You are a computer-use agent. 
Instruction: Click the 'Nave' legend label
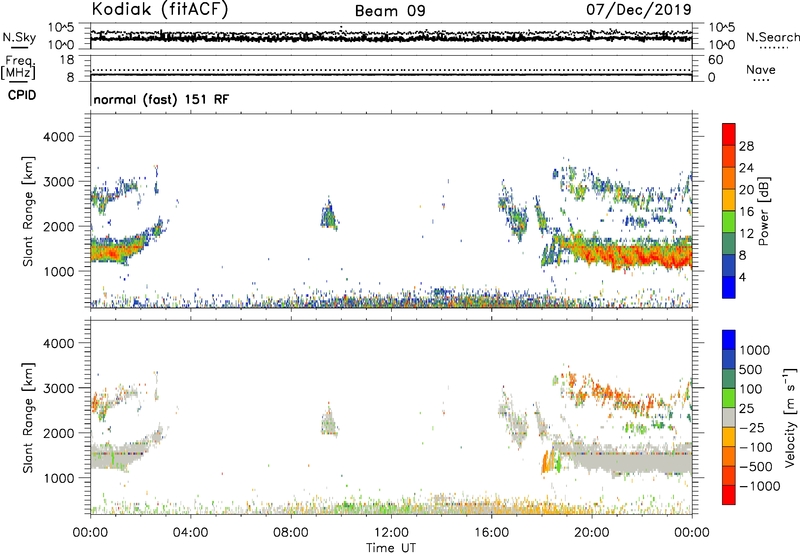[760, 70]
